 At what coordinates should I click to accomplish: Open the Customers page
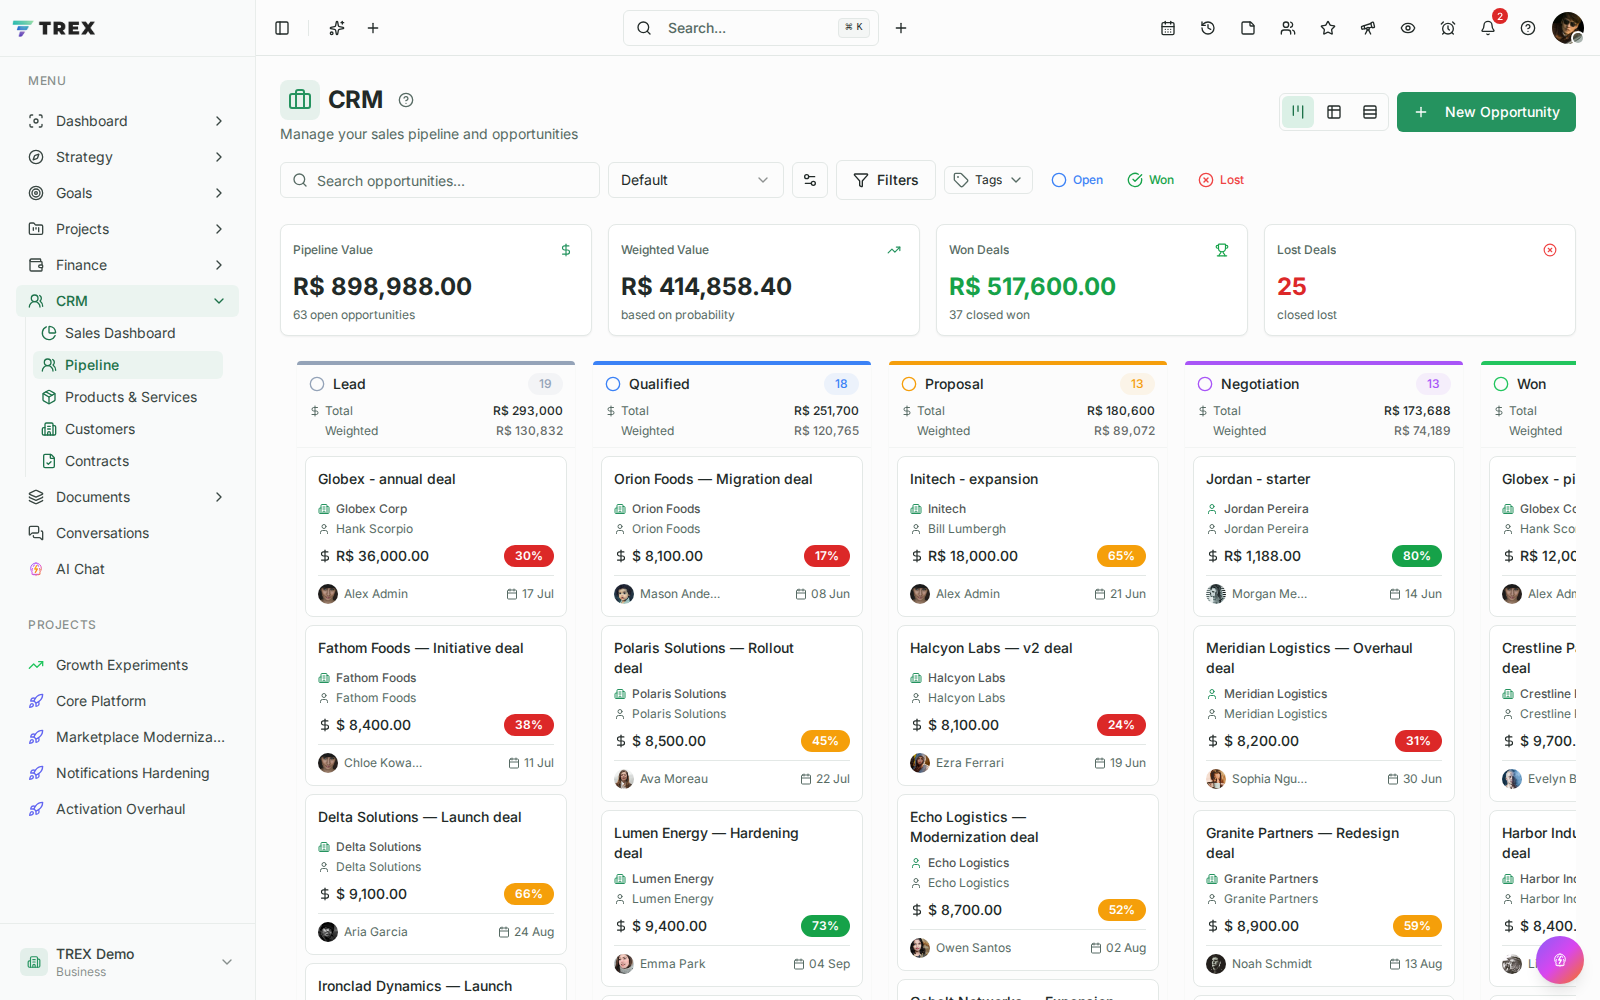[x=128, y=429]
